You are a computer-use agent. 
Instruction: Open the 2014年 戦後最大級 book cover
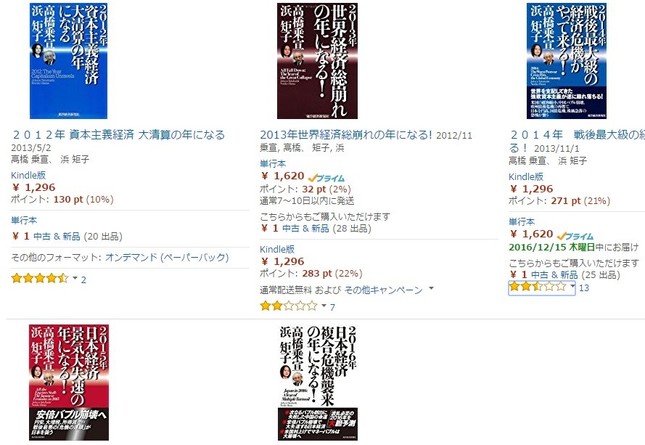click(x=566, y=61)
